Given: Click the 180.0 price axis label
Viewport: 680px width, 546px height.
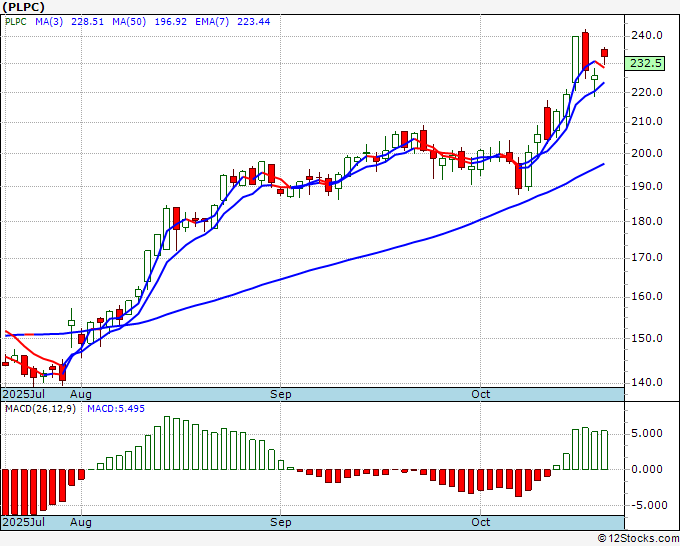Looking at the screenshot, I should click(x=646, y=221).
